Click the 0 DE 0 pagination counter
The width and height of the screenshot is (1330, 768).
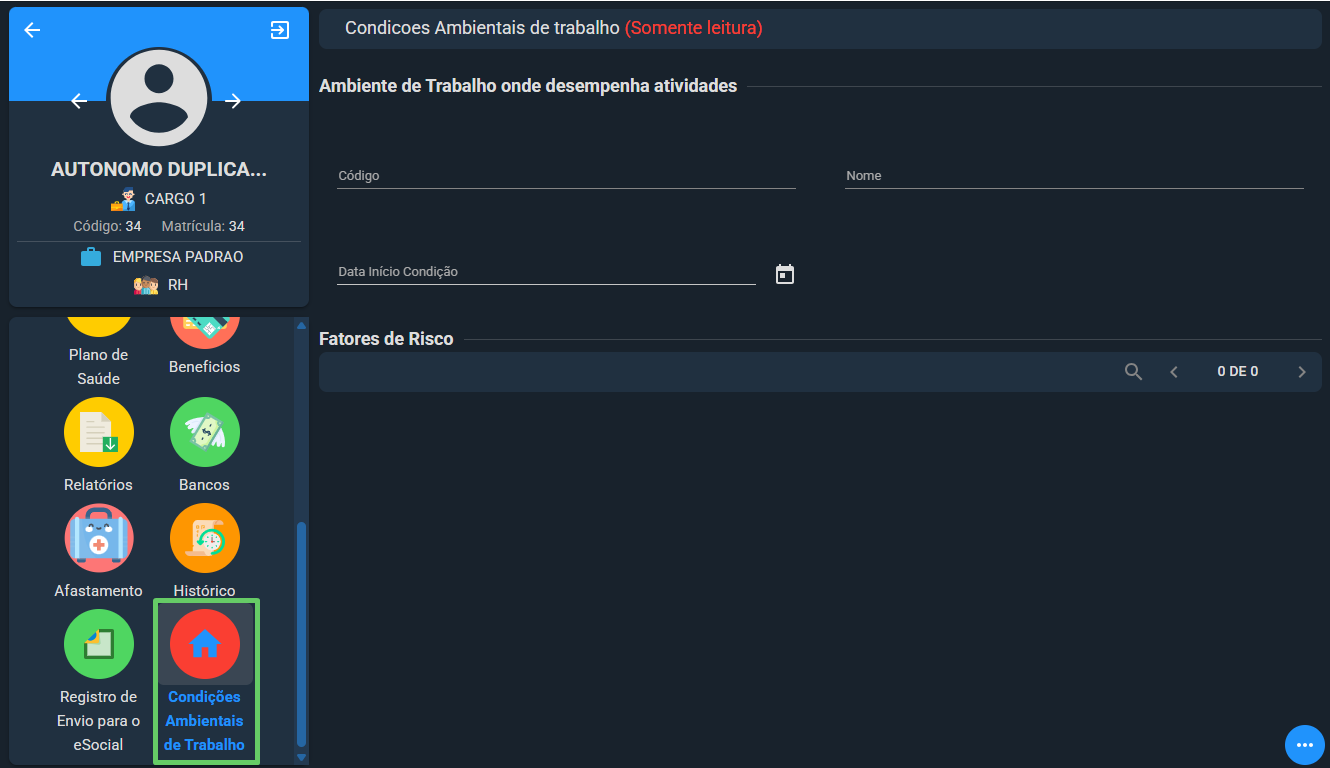[1238, 372]
